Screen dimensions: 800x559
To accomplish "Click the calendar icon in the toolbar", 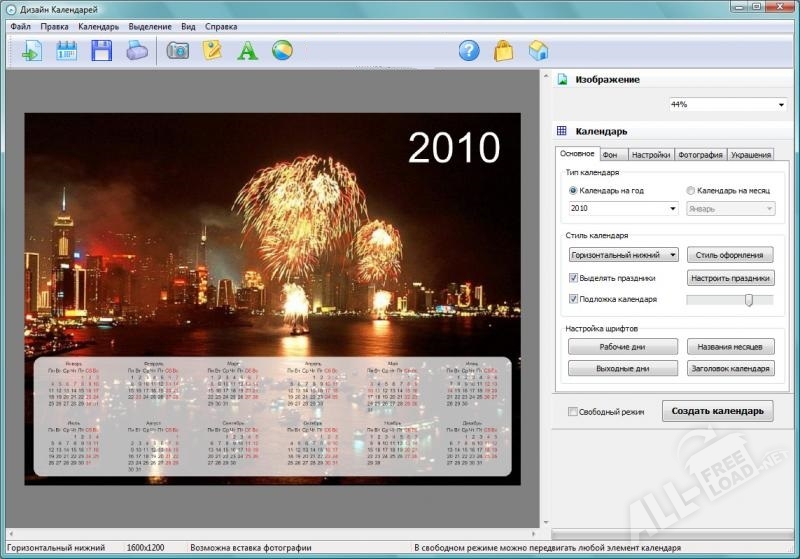I will pos(66,51).
